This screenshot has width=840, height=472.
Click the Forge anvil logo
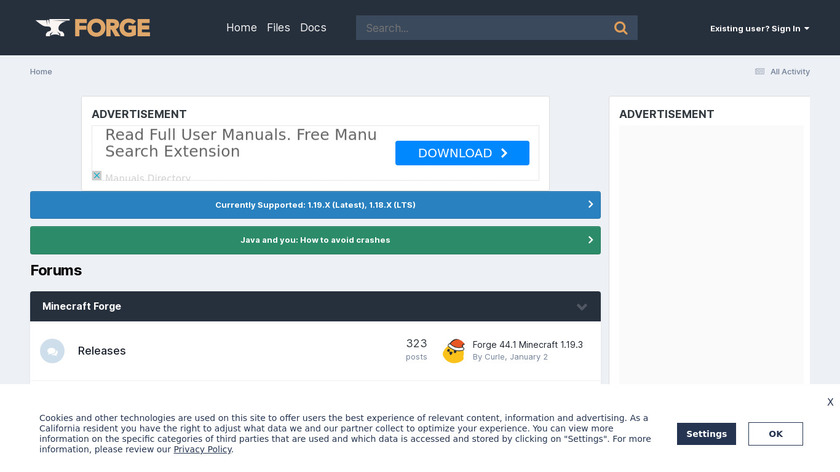[93, 28]
